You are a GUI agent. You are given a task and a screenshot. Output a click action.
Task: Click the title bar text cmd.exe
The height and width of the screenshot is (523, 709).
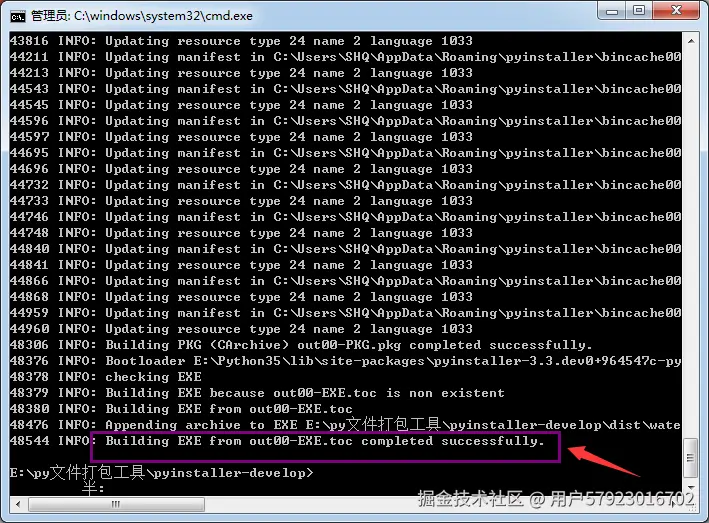(x=229, y=16)
